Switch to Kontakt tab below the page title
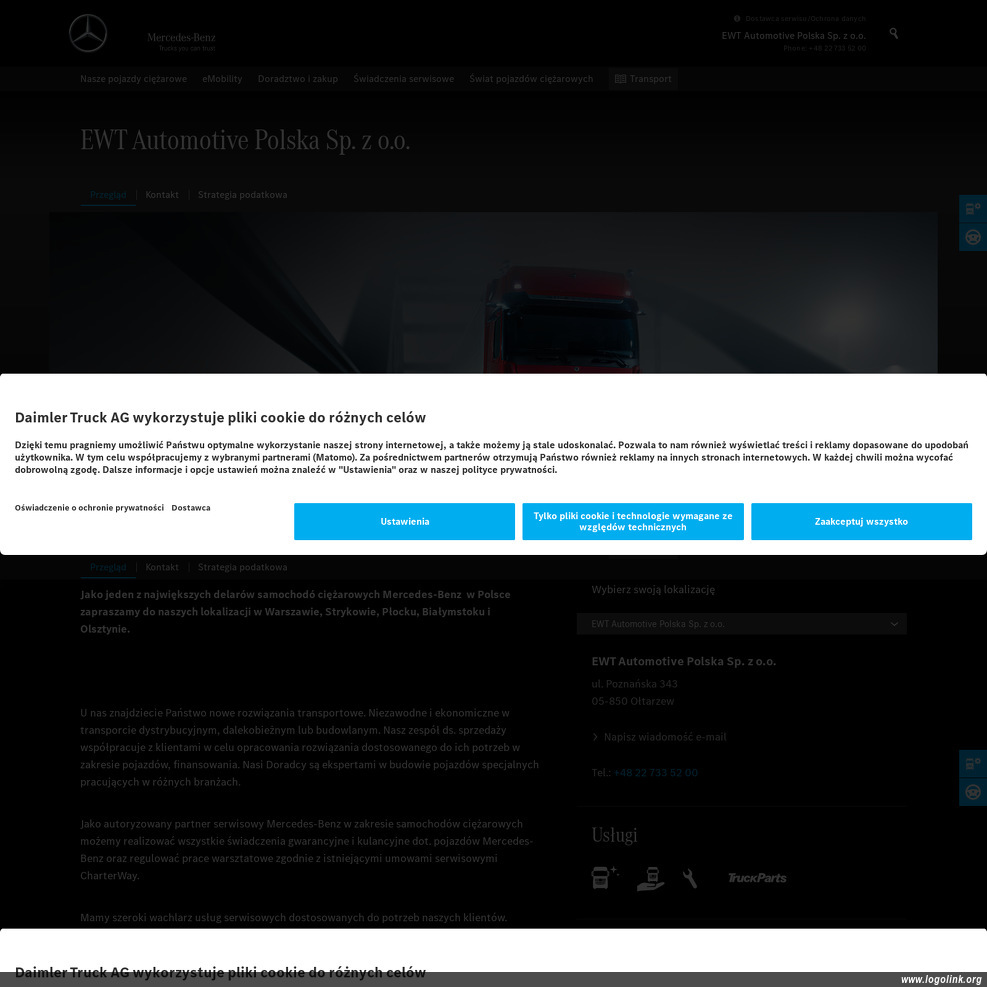This screenshot has width=987, height=987. click(x=162, y=195)
